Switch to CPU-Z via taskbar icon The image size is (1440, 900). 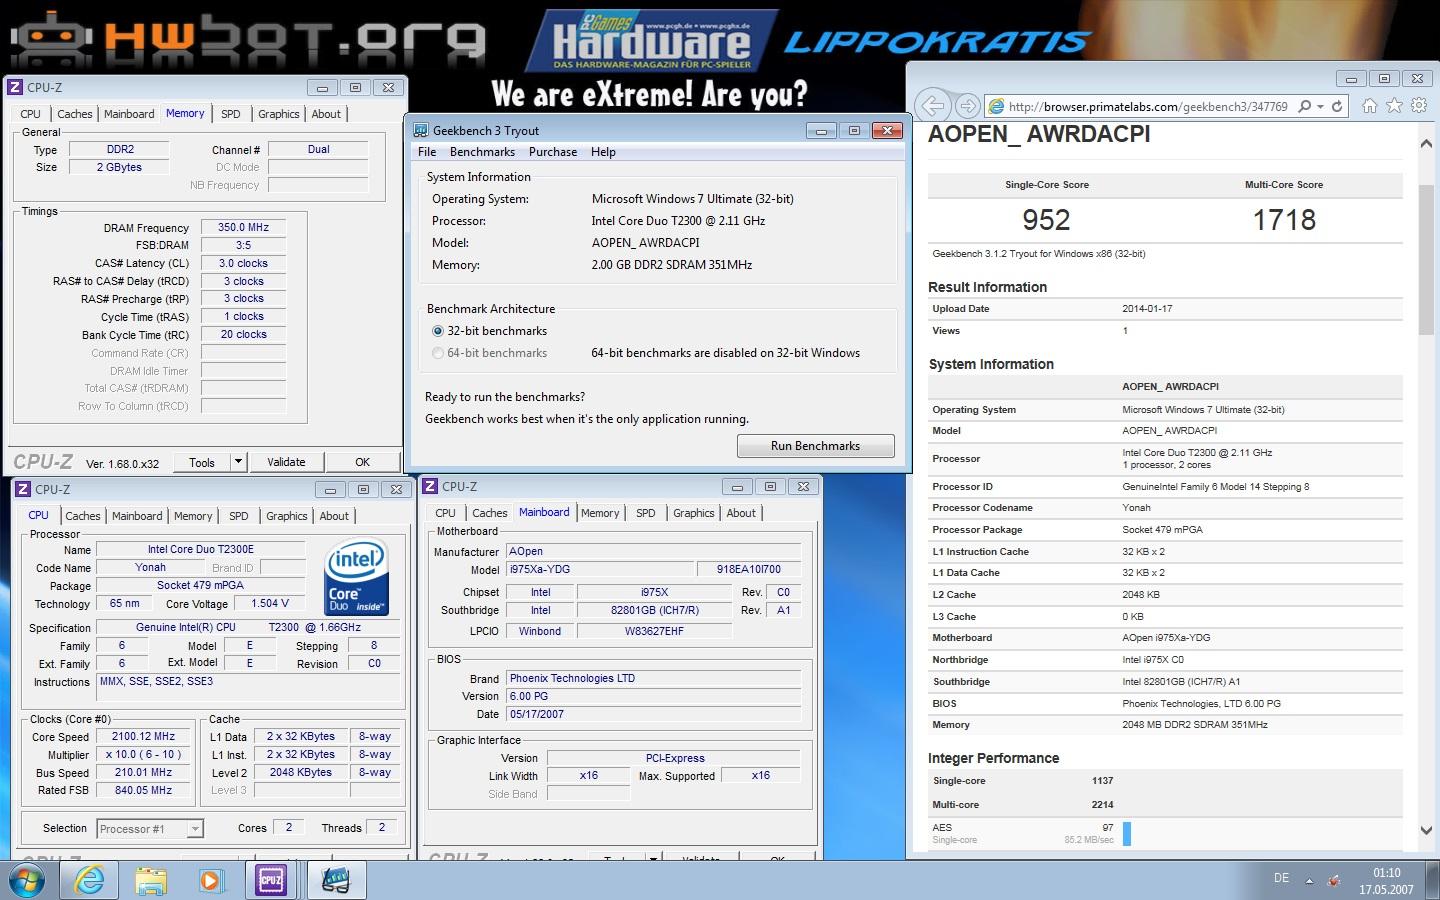coord(271,881)
